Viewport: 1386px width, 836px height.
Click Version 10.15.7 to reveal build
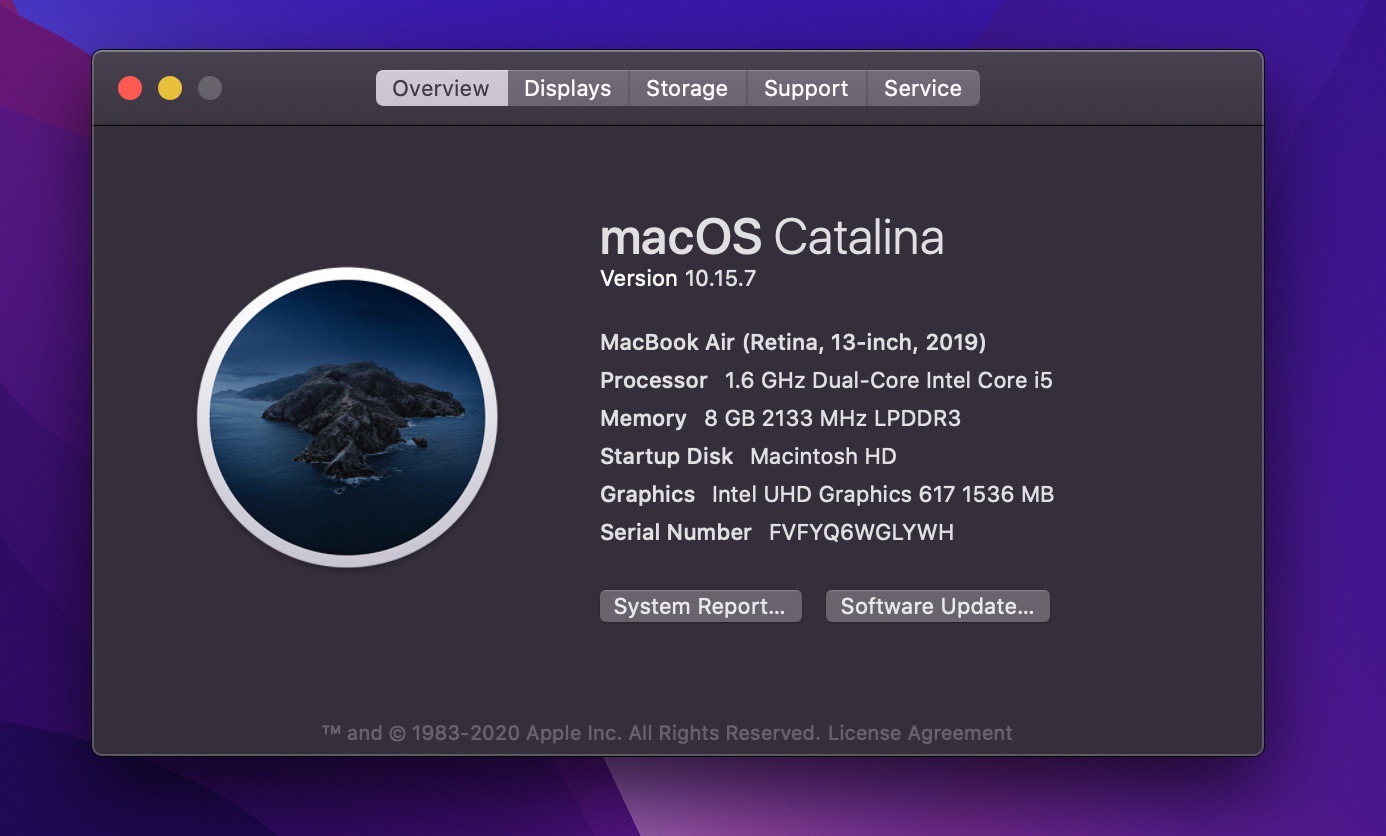[x=678, y=278]
